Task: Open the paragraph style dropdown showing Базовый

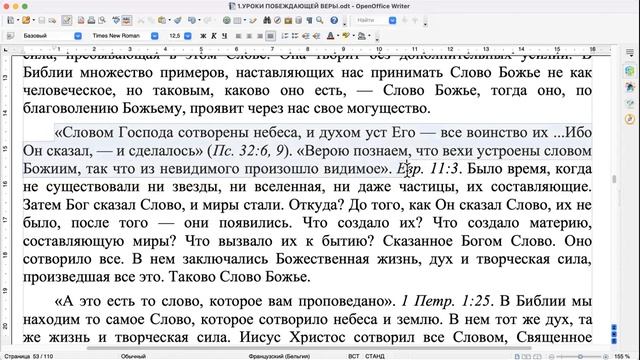Action: [x=78, y=36]
